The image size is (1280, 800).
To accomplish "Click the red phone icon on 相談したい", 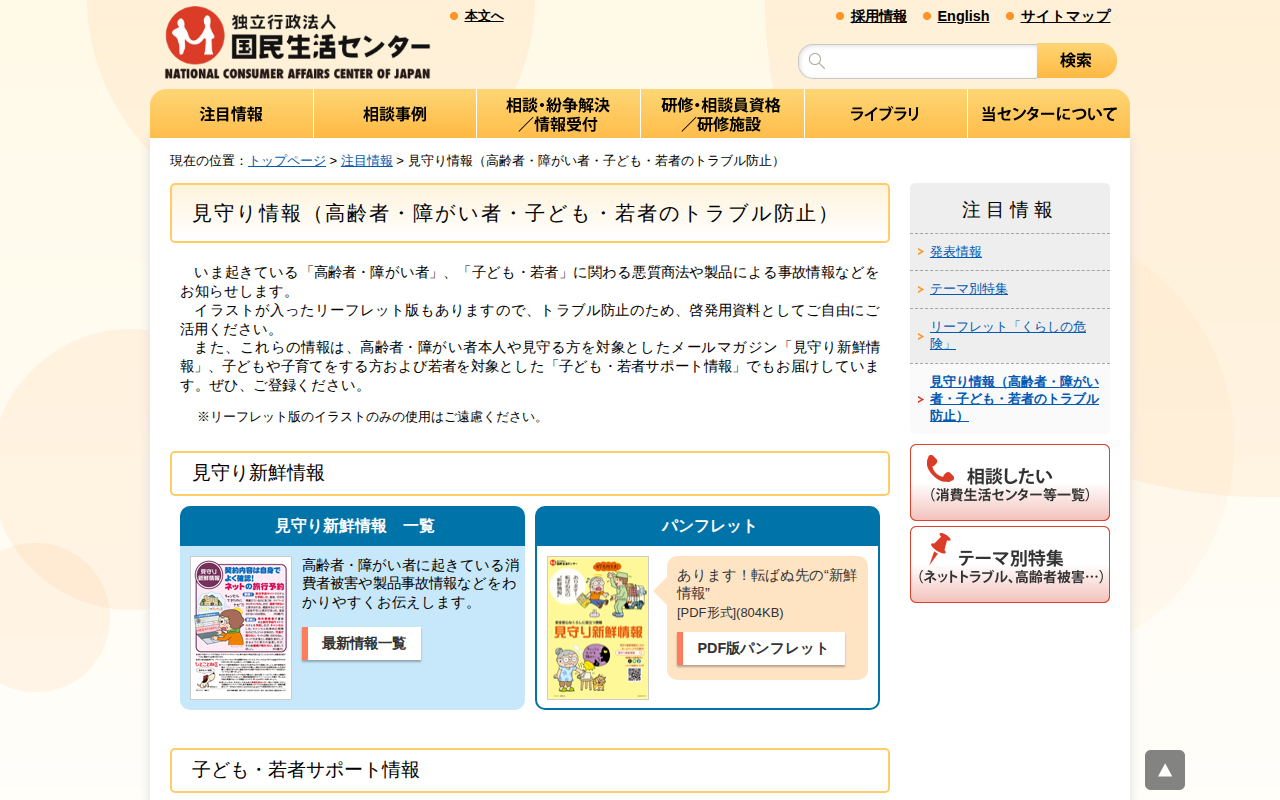I will click(940, 469).
